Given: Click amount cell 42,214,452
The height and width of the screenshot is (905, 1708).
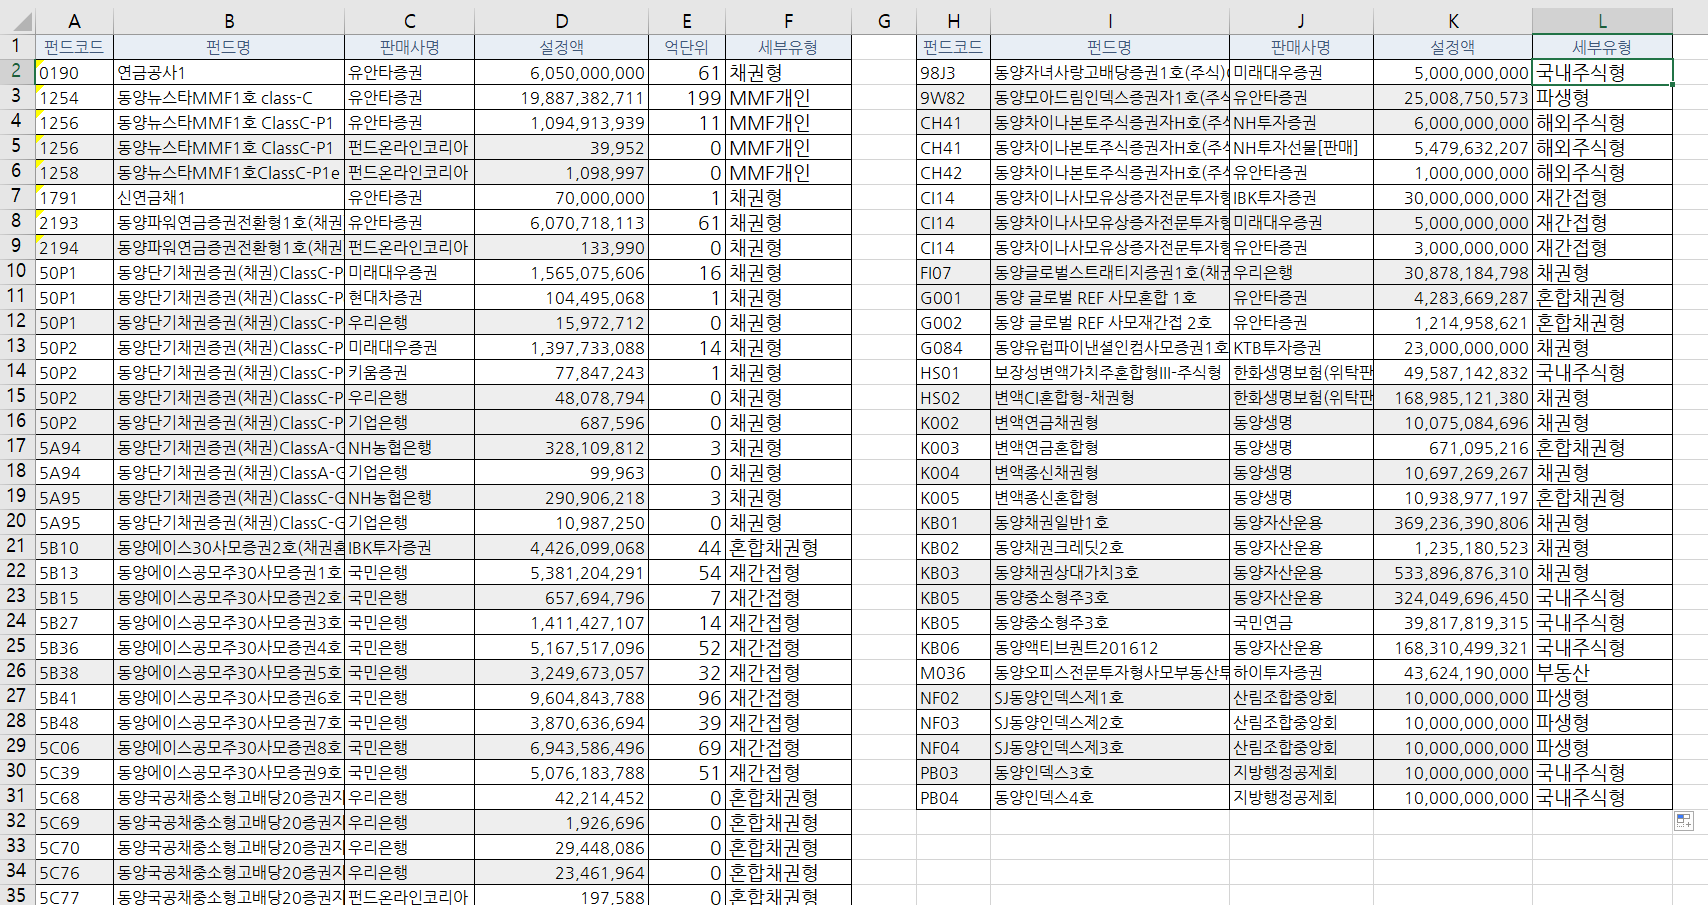Looking at the screenshot, I should pos(562,797).
